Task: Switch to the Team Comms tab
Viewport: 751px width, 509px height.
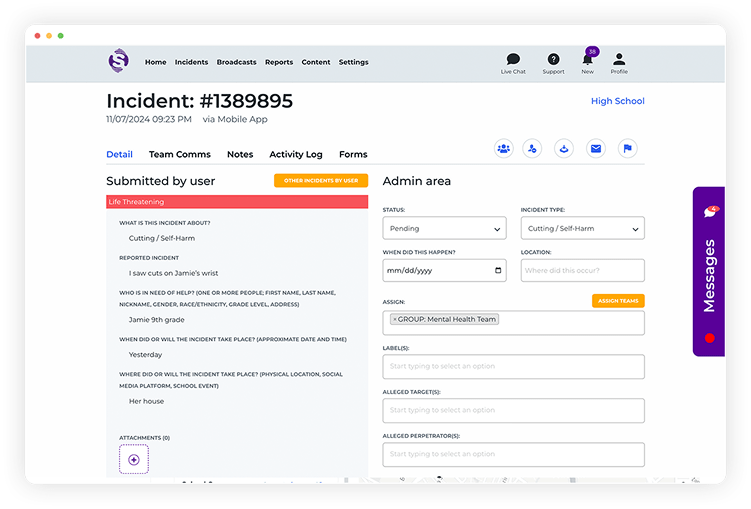Action: pyautogui.click(x=180, y=154)
